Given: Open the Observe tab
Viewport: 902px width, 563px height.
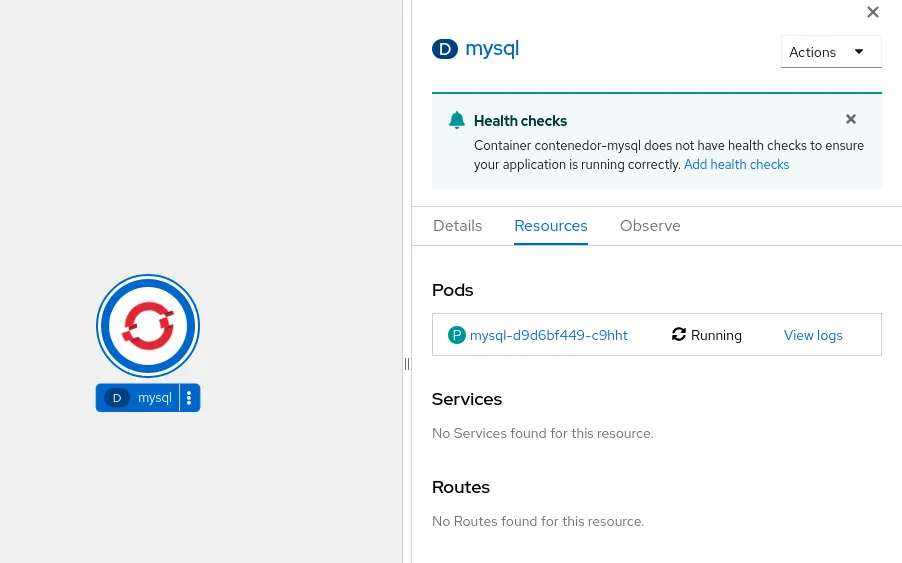Looking at the screenshot, I should (x=650, y=226).
